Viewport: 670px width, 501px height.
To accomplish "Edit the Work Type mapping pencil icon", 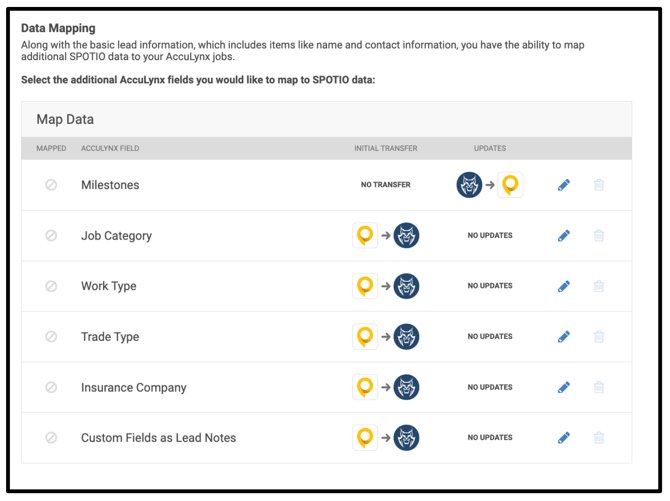I will 564,286.
